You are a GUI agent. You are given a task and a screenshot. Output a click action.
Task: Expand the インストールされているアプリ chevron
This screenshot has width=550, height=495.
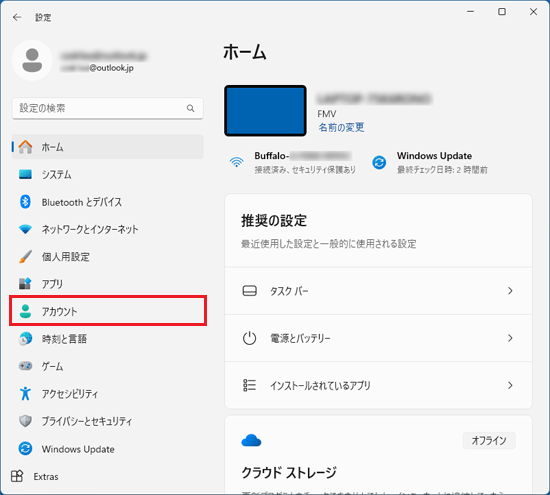coord(510,385)
